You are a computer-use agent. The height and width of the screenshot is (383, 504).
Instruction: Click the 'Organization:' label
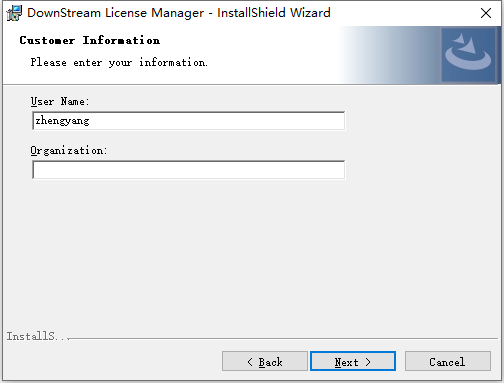pos(69,150)
